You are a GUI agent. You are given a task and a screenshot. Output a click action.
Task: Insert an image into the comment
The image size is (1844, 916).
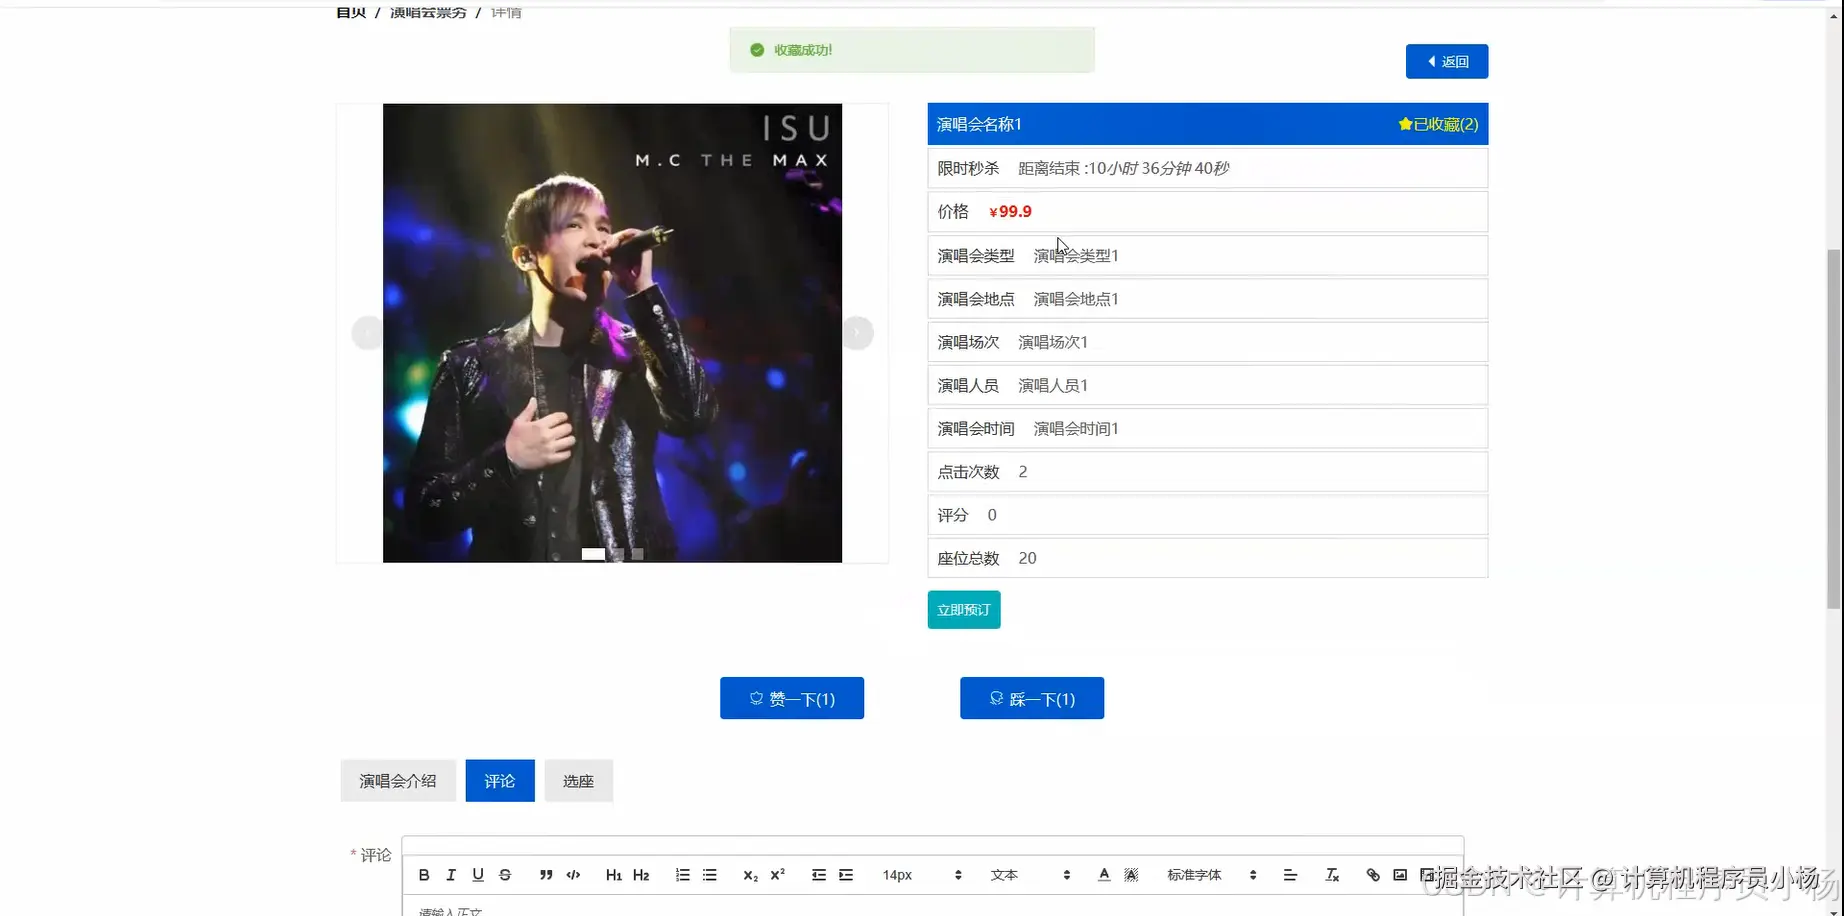click(1399, 875)
